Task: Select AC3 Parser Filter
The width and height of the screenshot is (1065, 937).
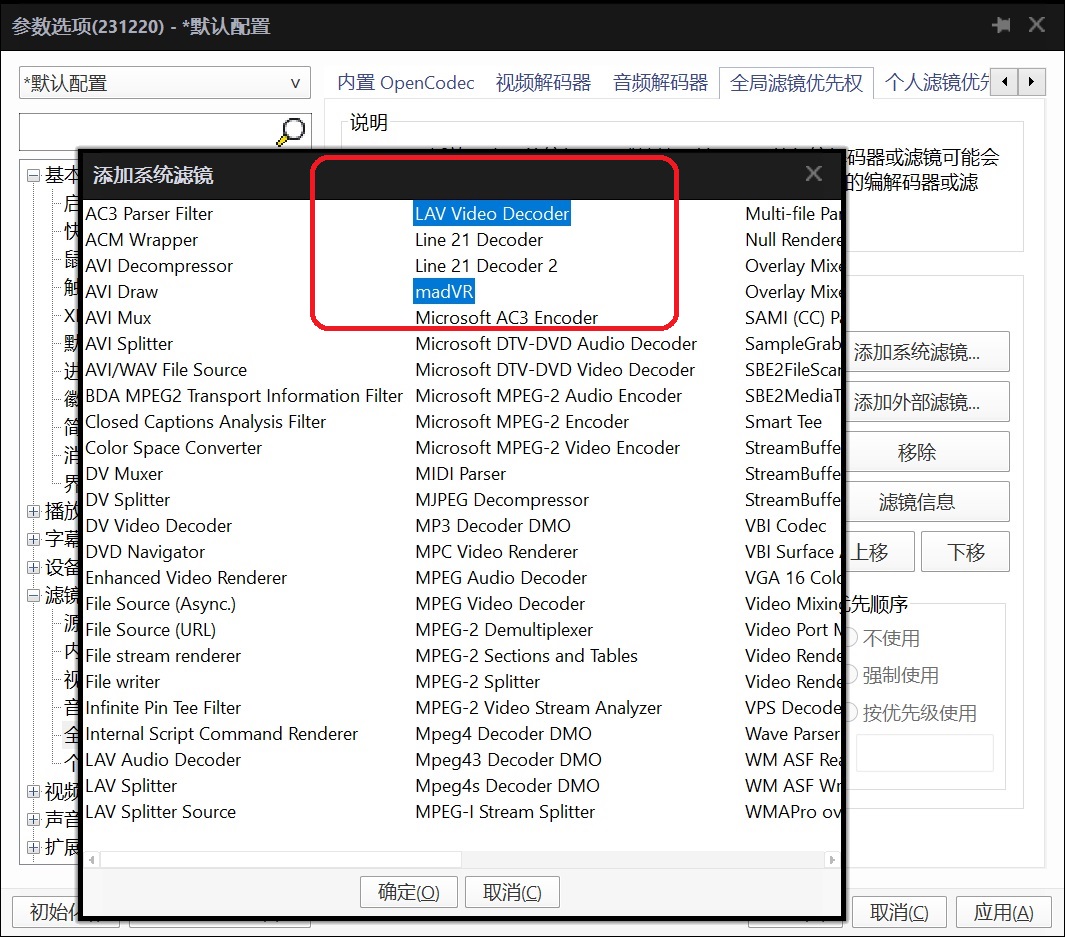Action: 149,214
